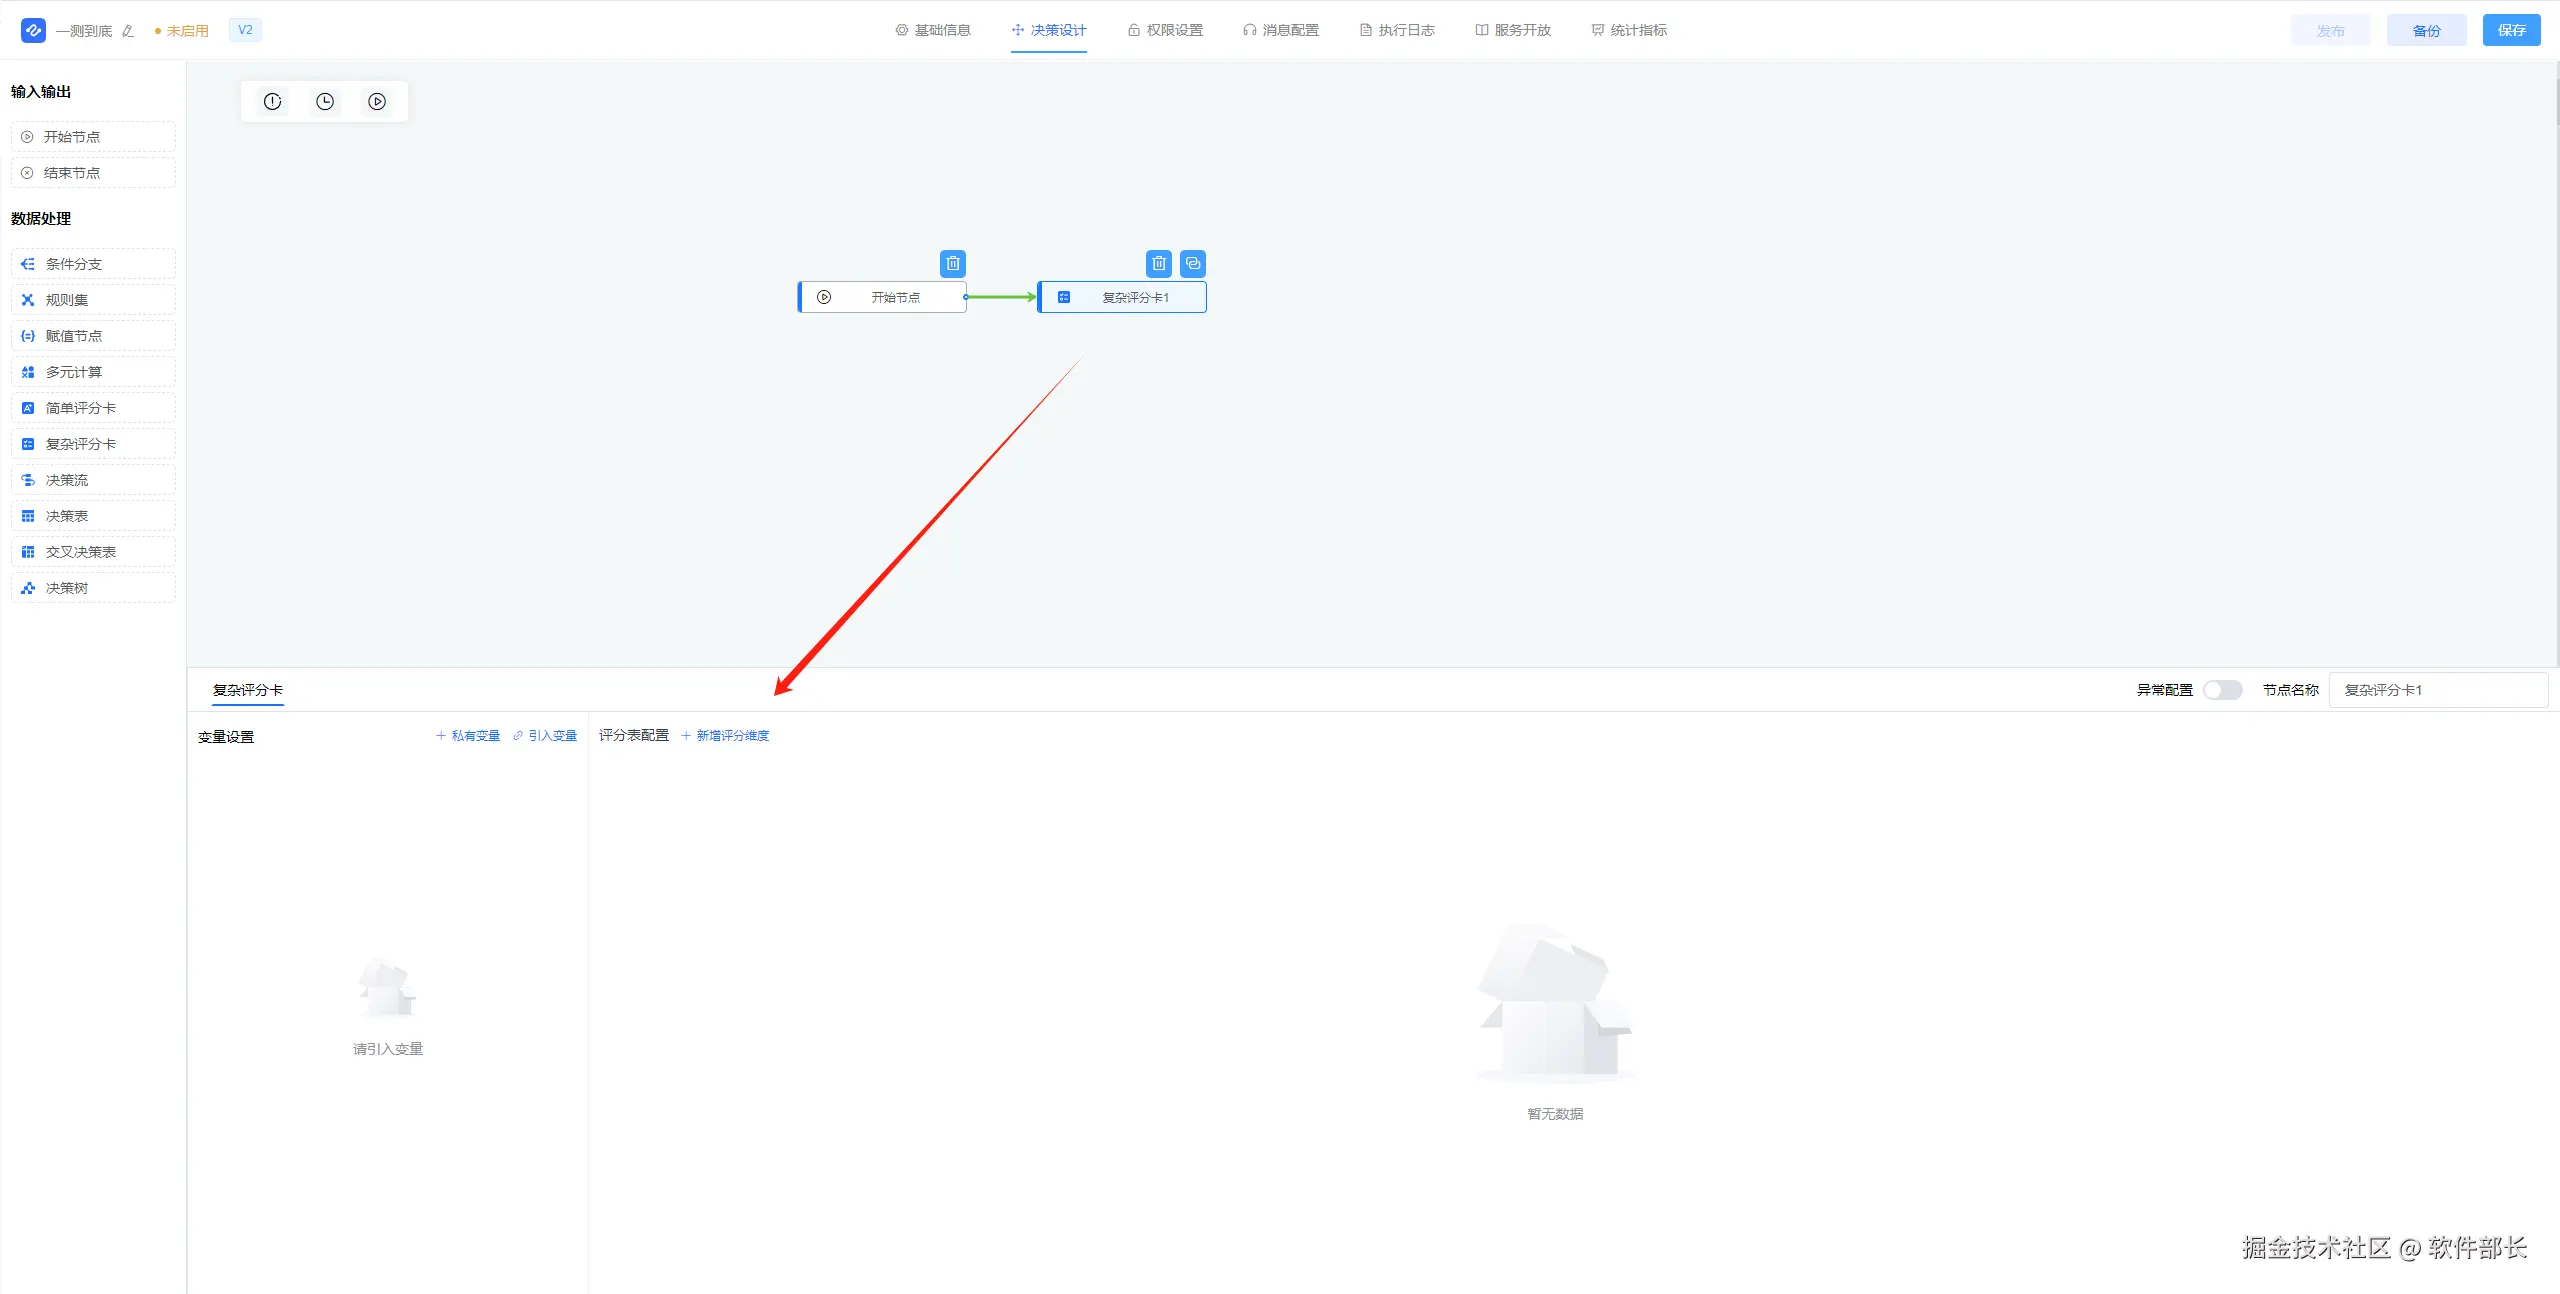Toggle the 异常配置 switch
This screenshot has width=2560, height=1294.
click(2222, 690)
